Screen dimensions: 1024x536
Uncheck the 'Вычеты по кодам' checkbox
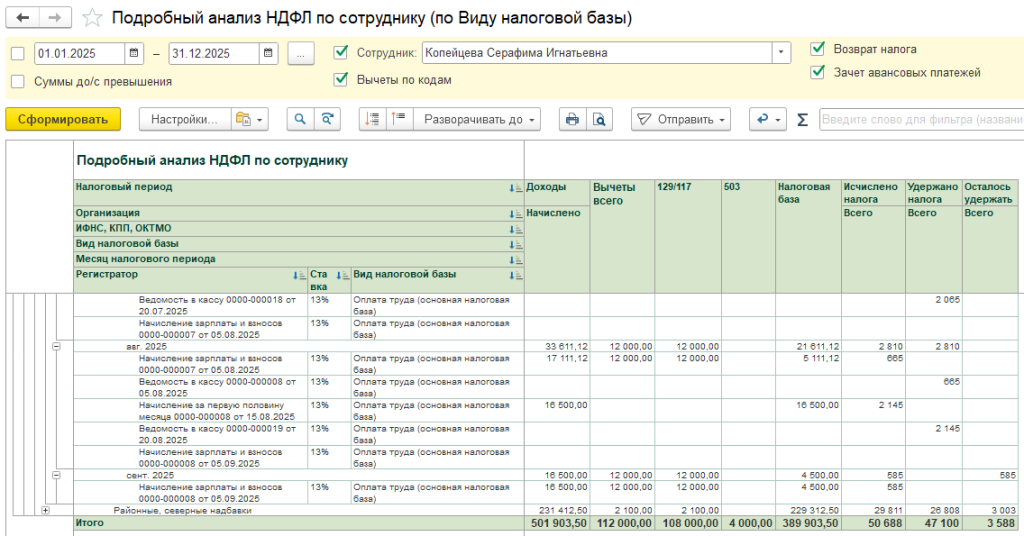point(341,79)
